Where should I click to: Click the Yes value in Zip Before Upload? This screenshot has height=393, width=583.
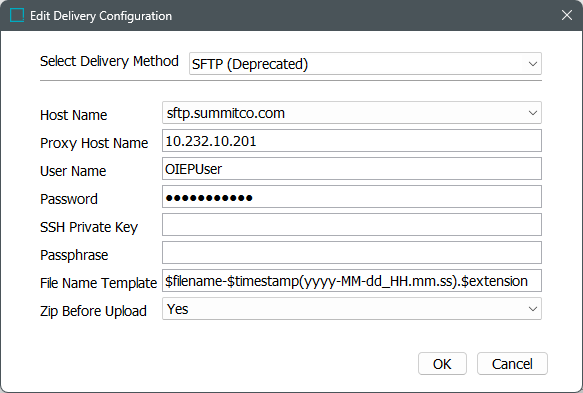tap(178, 309)
